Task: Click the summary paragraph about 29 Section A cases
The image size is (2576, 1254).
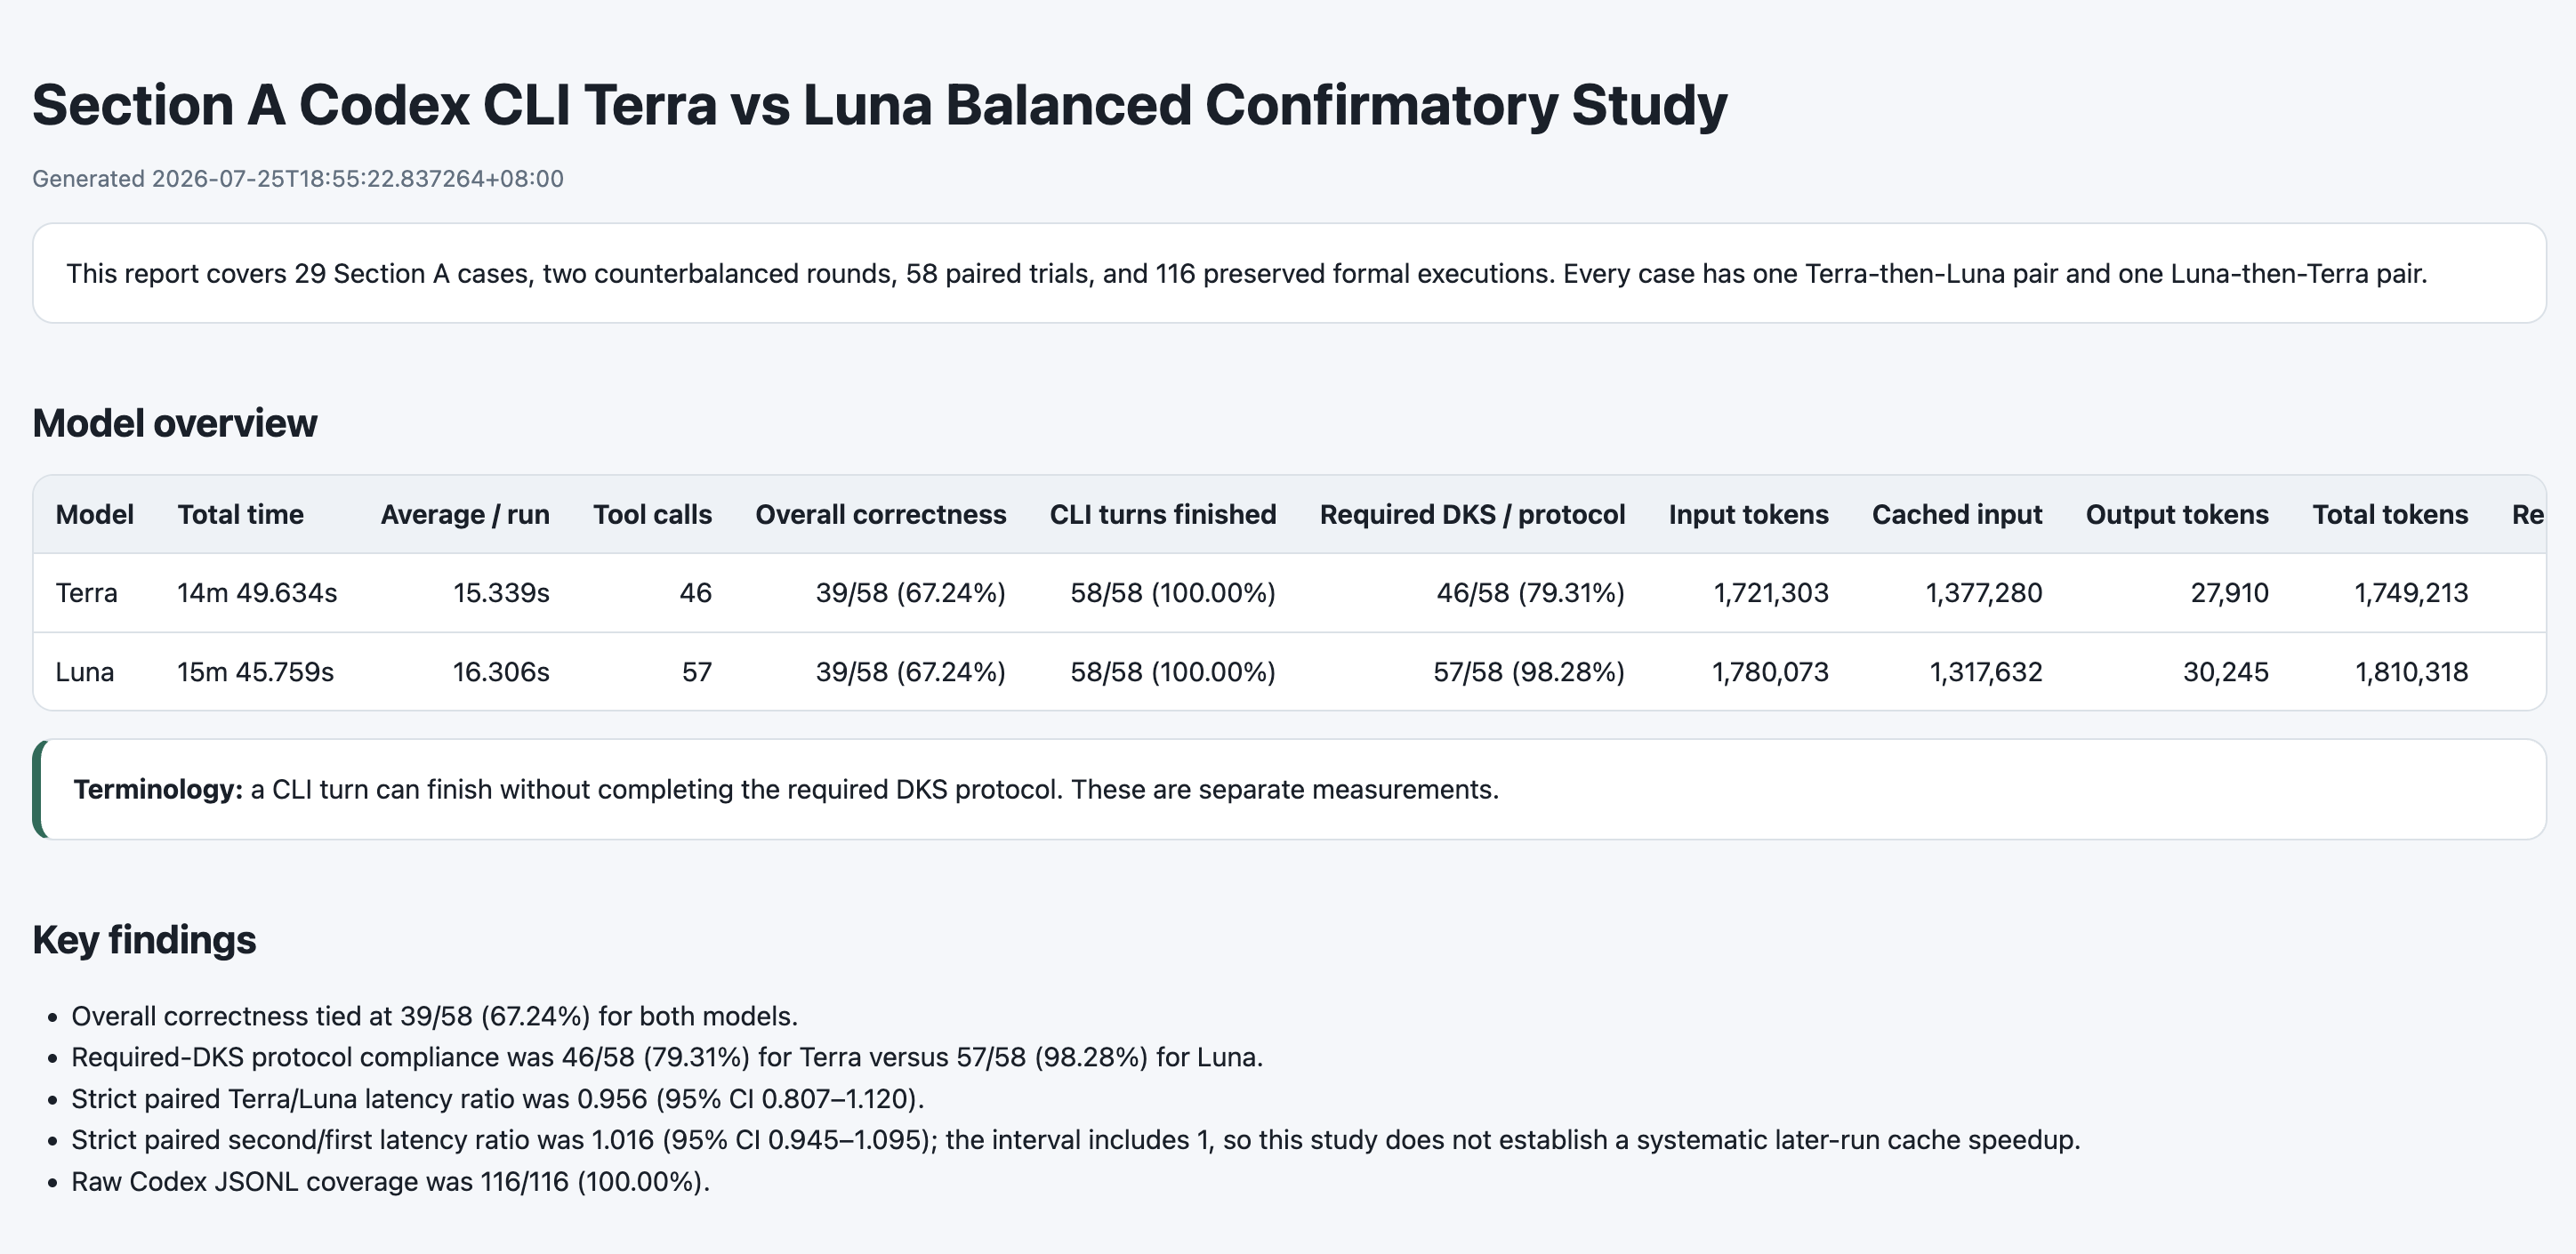Action: (1246, 273)
